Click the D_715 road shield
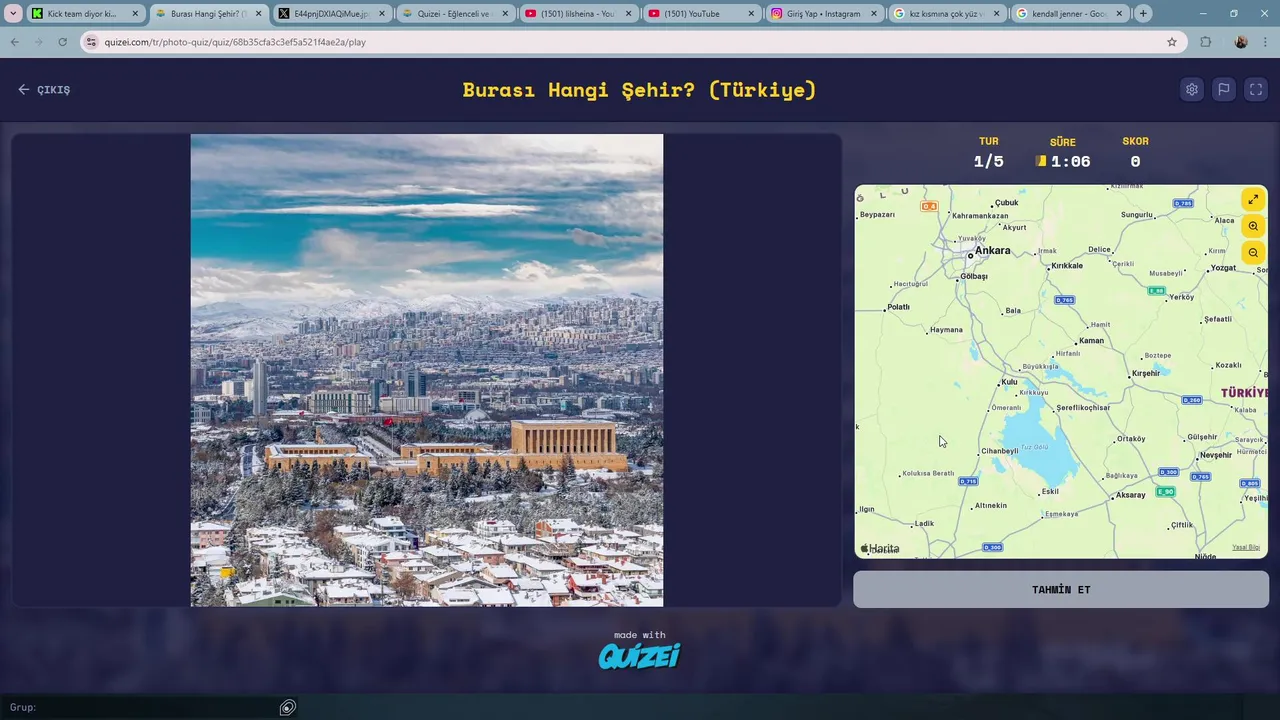1280x720 pixels. point(968,482)
